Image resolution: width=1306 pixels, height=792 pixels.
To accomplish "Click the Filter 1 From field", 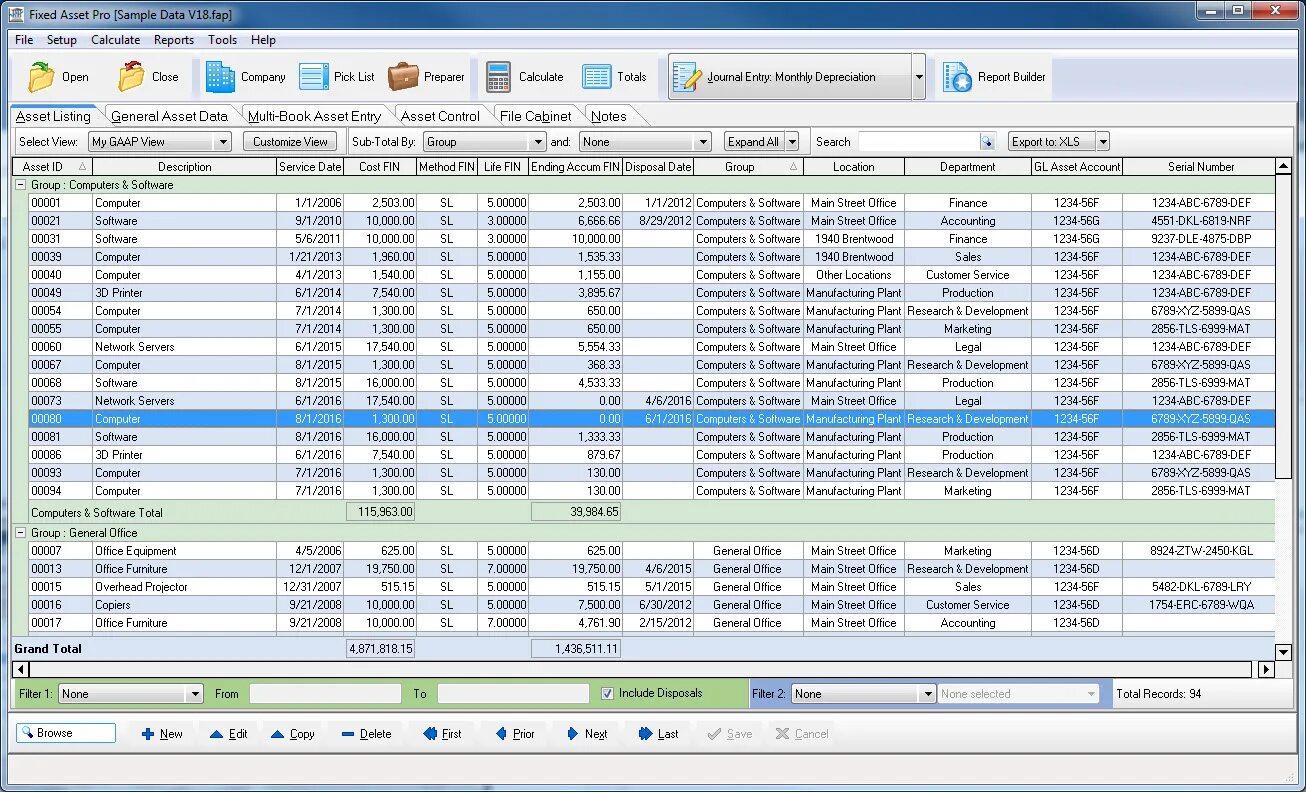I will pos(325,694).
